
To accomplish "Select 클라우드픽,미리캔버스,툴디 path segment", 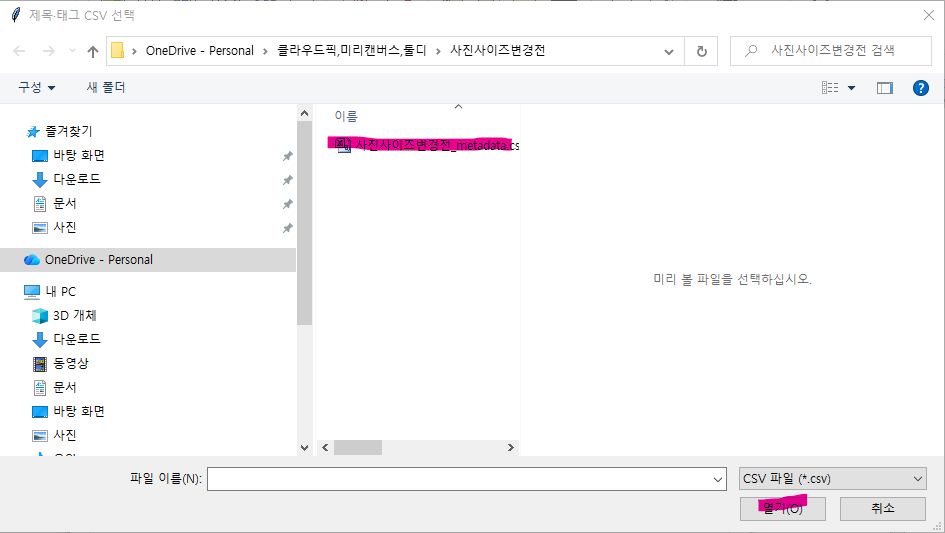I will [x=351, y=51].
